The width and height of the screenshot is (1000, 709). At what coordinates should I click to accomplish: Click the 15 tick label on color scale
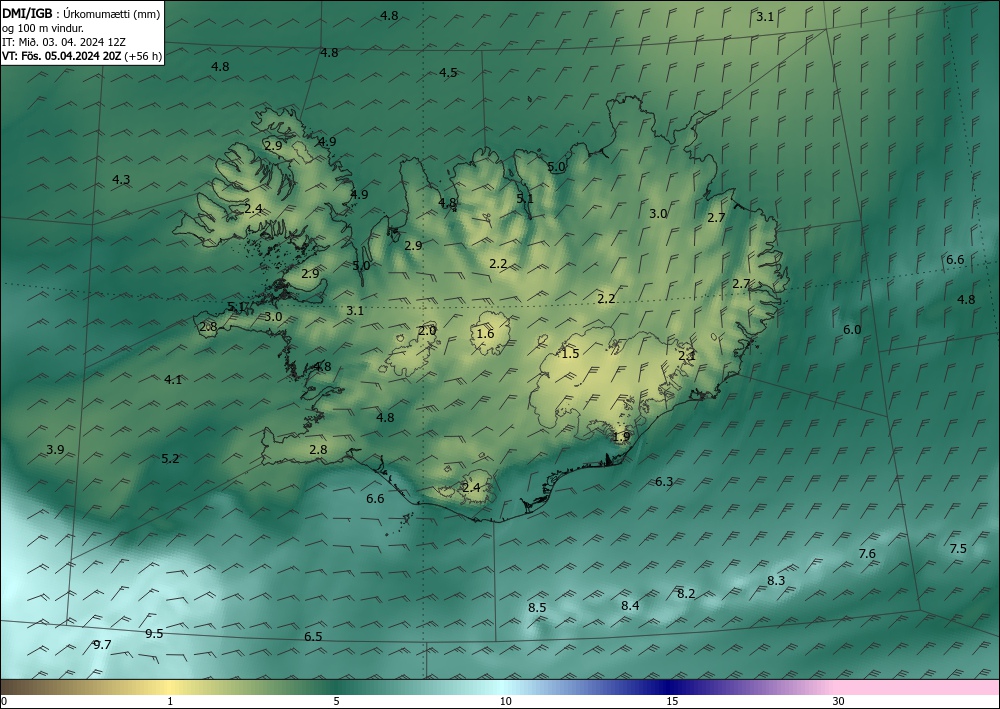(x=672, y=701)
